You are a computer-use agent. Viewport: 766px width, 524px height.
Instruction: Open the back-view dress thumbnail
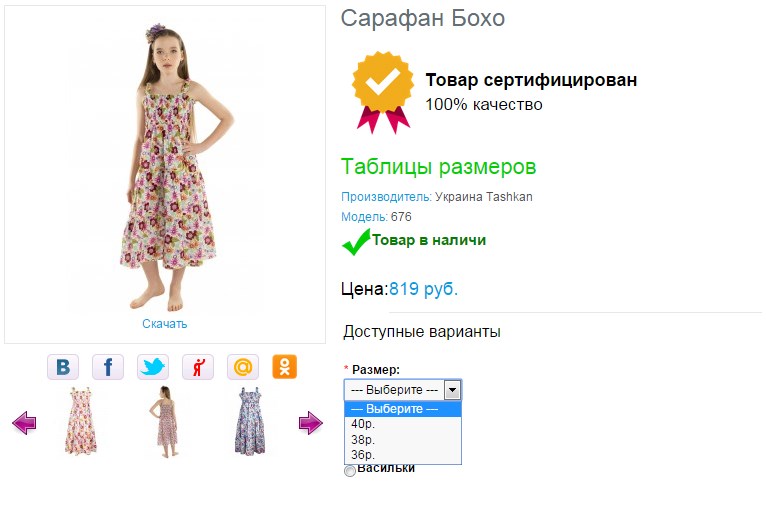(x=165, y=423)
